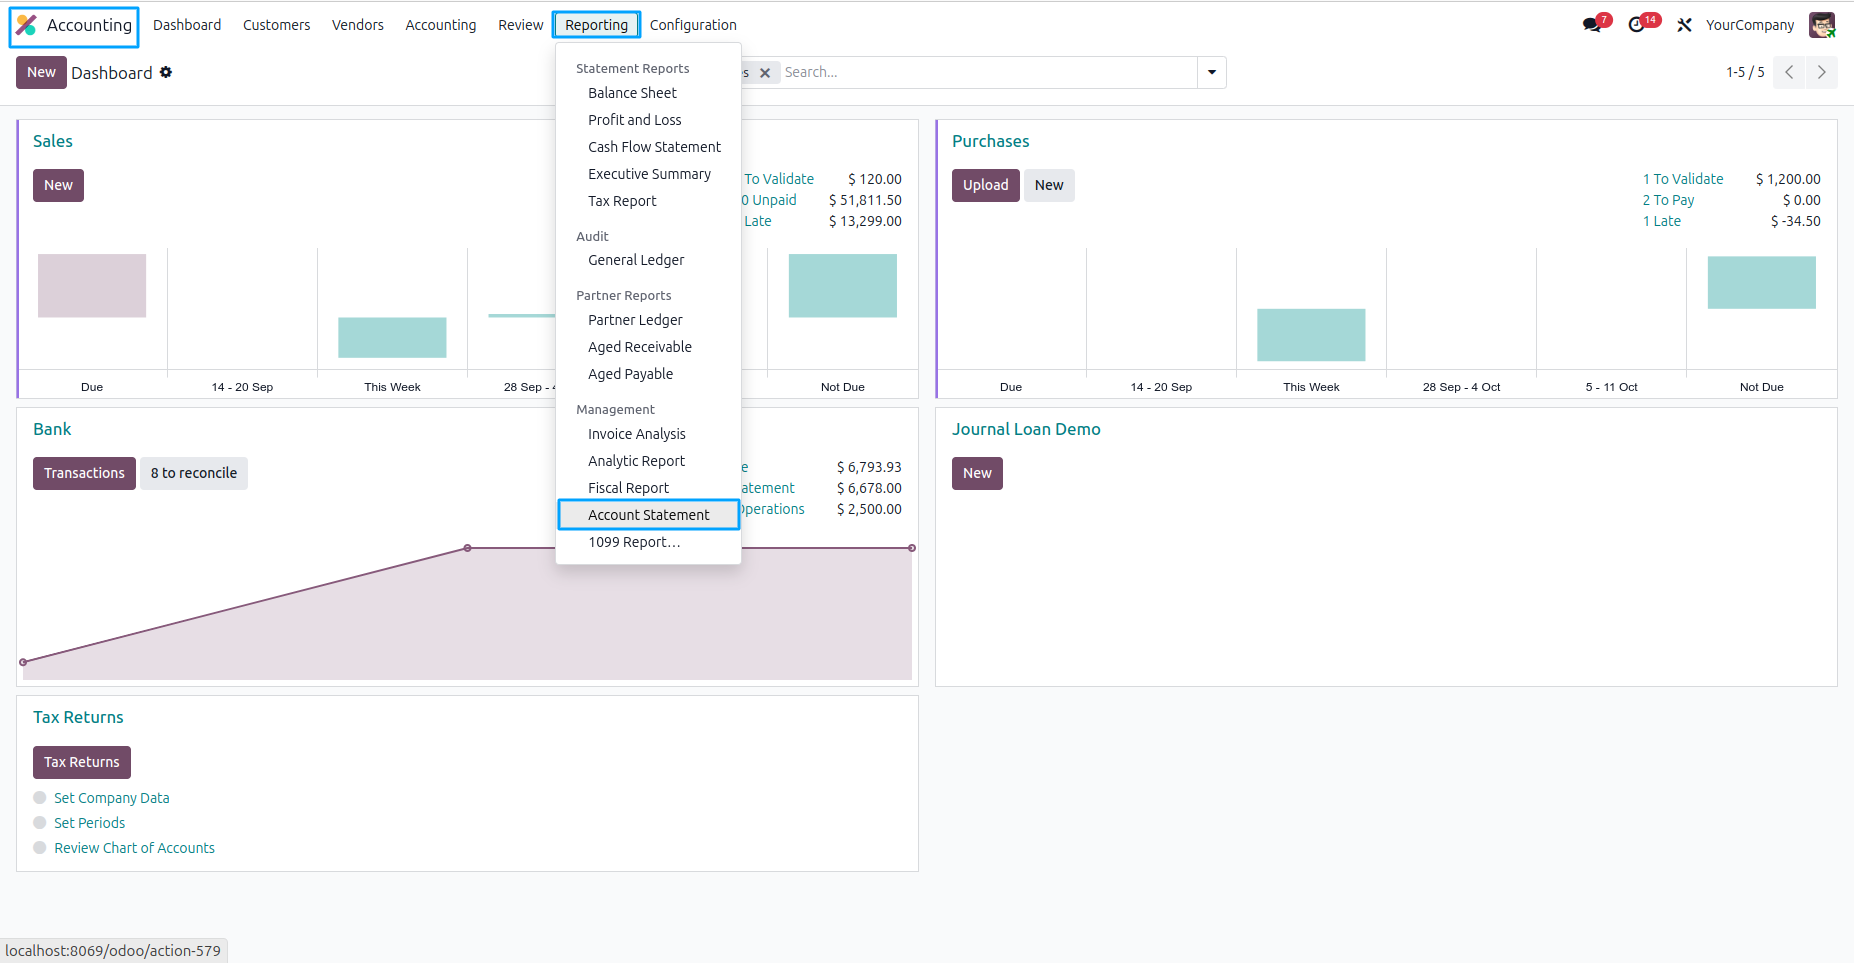Open the debug tools icon
Viewport: 1854px width, 963px height.
click(1685, 25)
